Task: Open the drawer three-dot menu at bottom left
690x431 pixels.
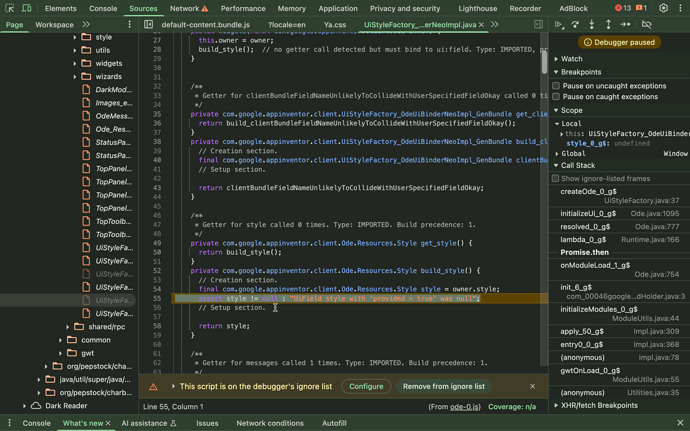Action: pyautogui.click(x=9, y=423)
